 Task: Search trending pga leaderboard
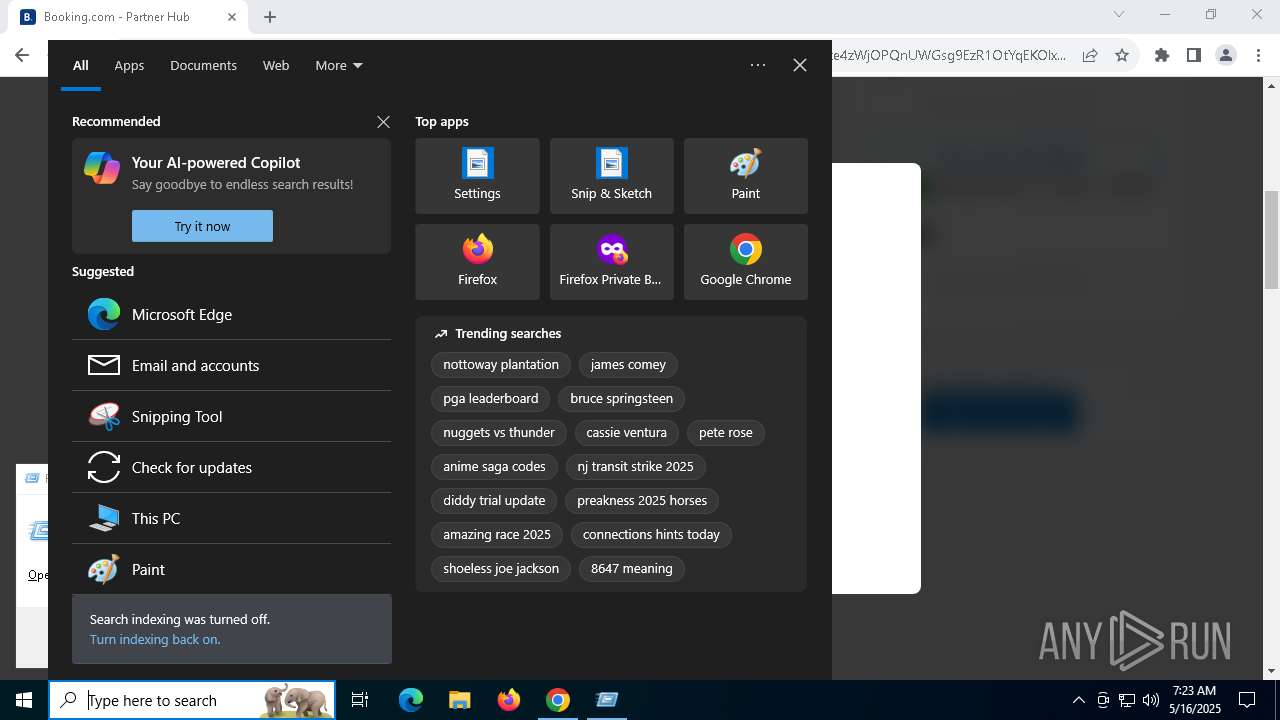(x=491, y=398)
